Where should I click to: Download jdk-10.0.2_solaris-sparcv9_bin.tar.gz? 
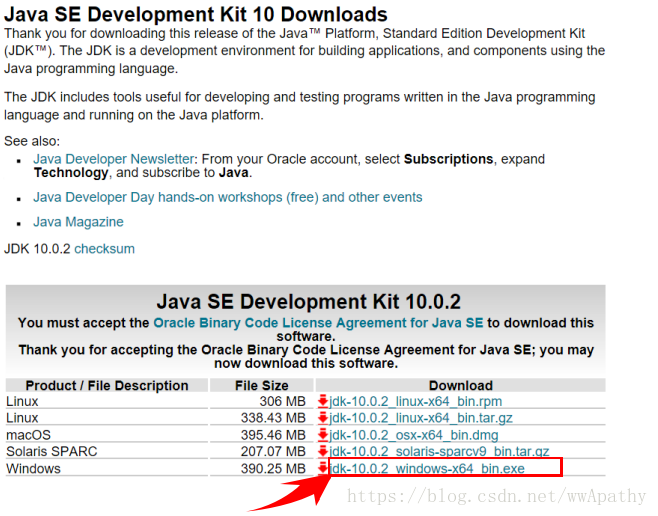coord(439,451)
